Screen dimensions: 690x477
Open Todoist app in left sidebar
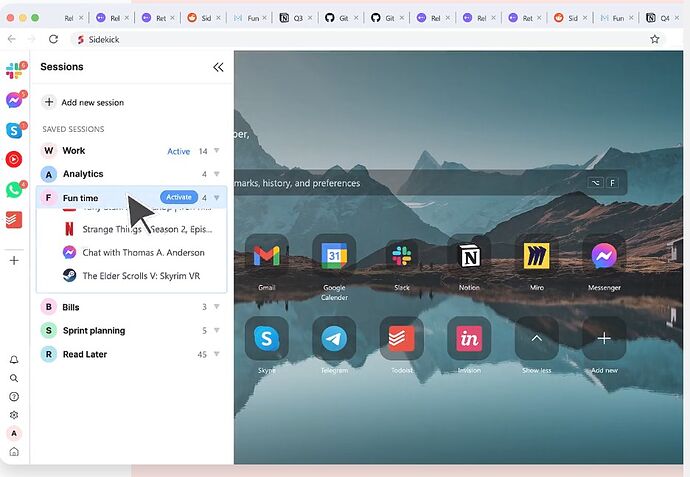(14, 220)
